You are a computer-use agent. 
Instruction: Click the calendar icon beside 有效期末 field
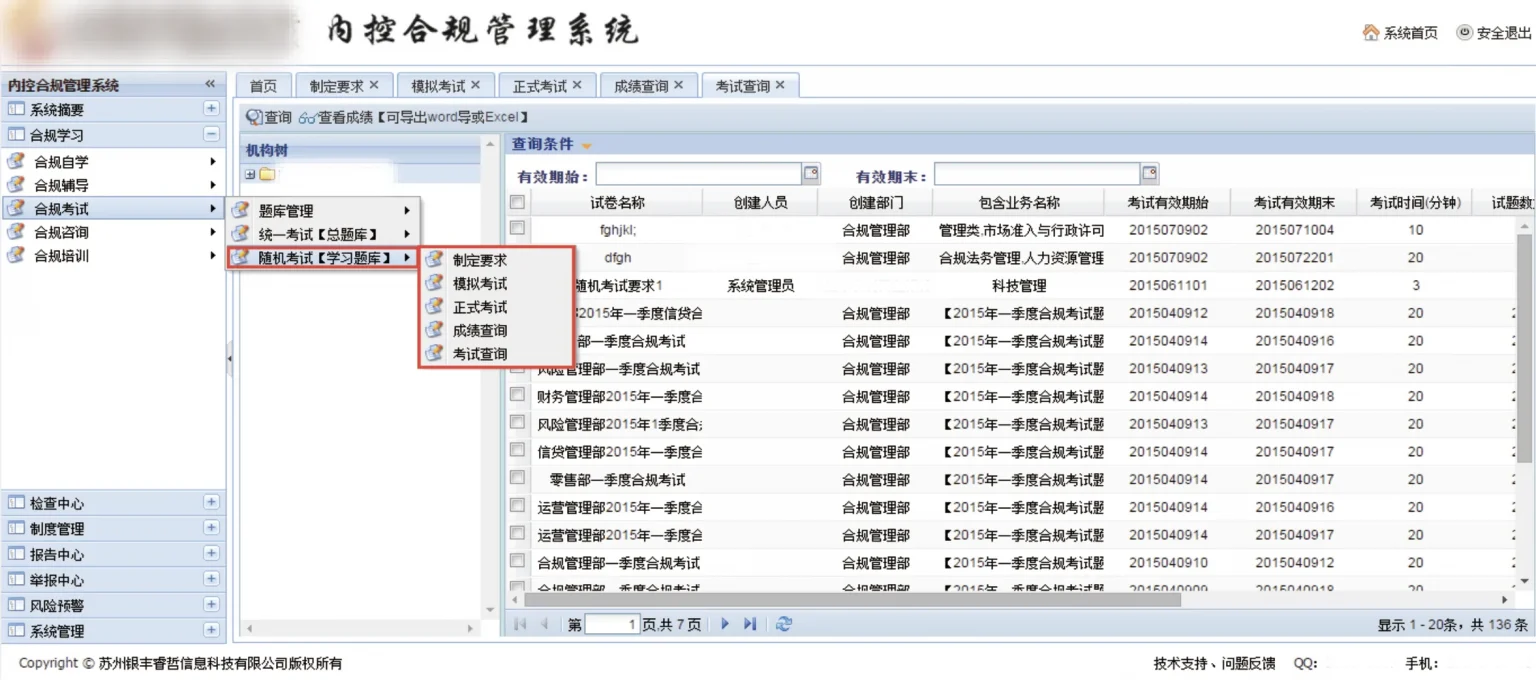point(1150,174)
